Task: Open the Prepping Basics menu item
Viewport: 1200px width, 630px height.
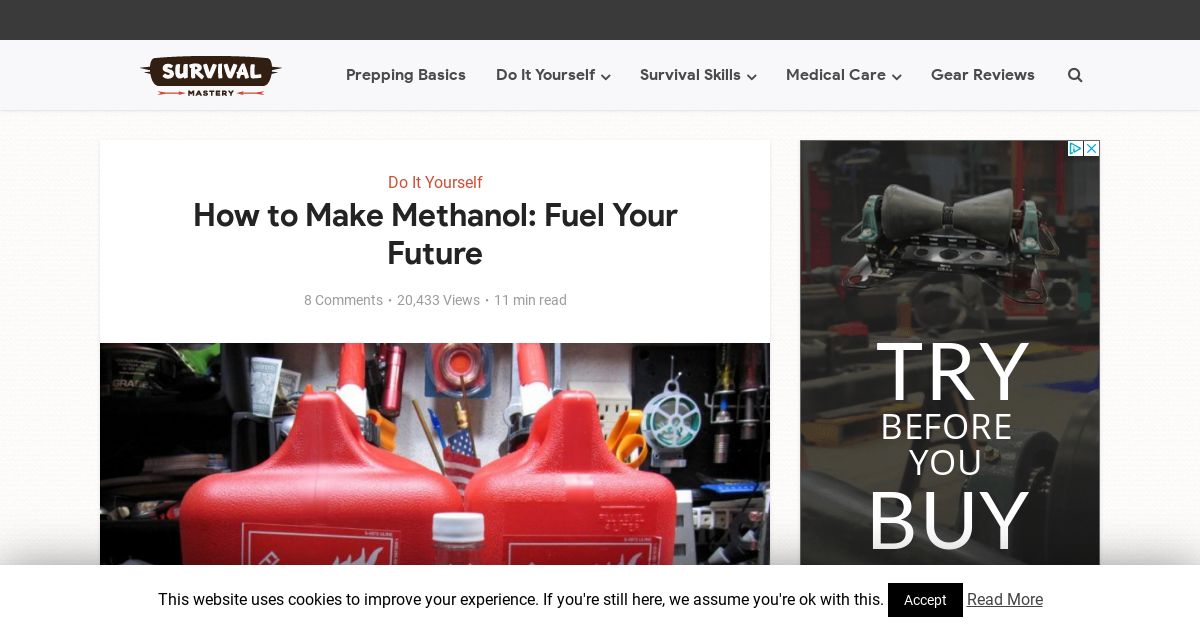Action: [406, 75]
